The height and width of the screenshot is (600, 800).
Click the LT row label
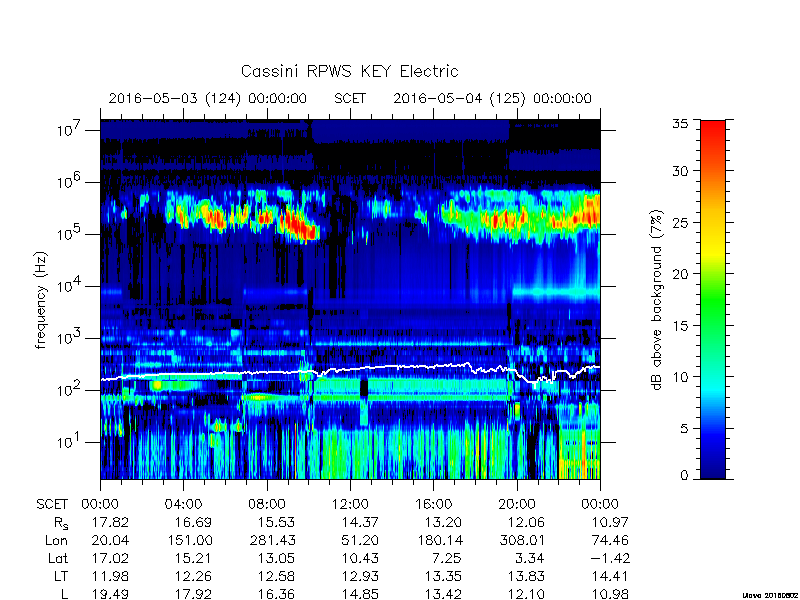tap(61, 577)
